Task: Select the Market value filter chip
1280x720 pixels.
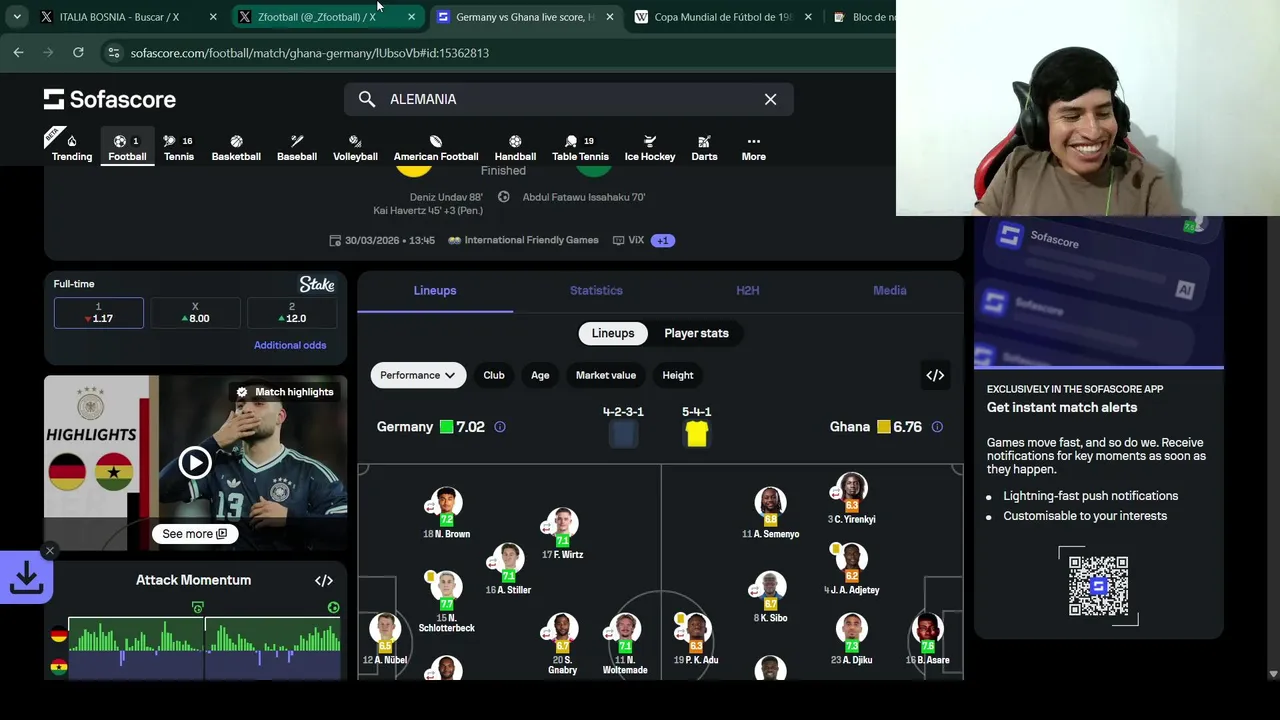Action: click(x=606, y=375)
